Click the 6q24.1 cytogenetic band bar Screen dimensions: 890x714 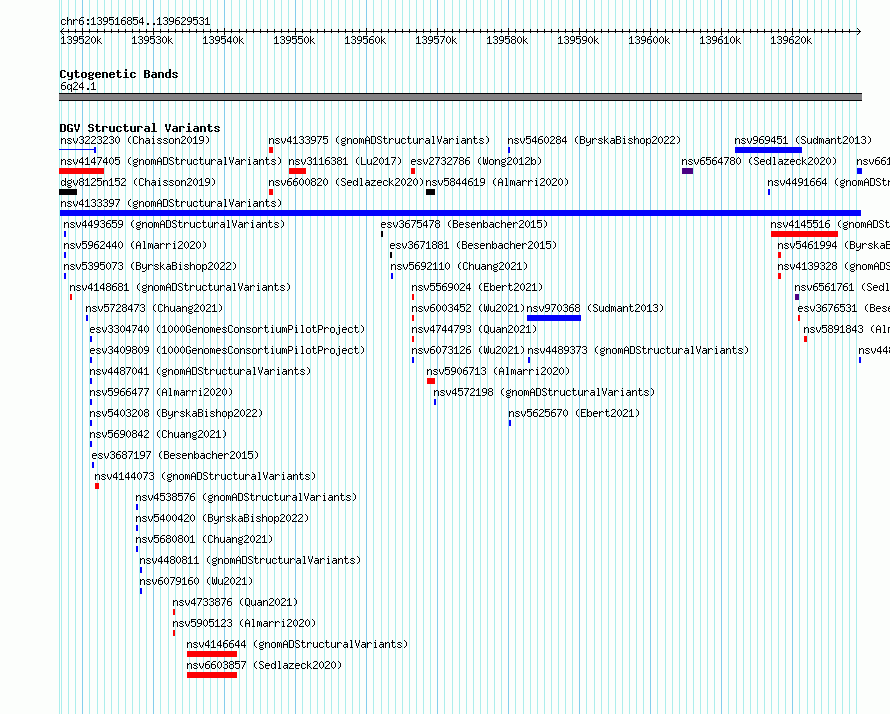pyautogui.click(x=460, y=97)
